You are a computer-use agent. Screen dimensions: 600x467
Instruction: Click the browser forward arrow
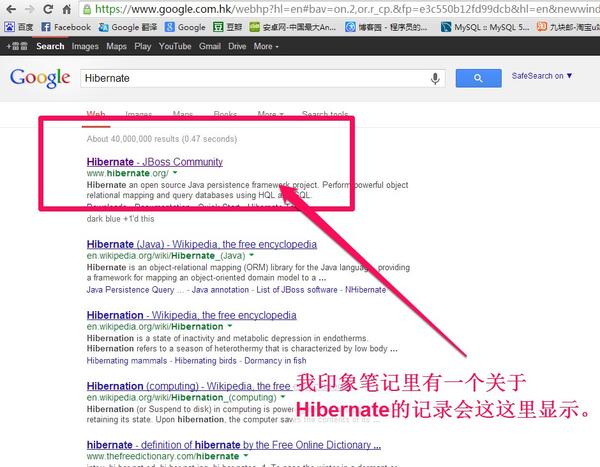(x=29, y=9)
